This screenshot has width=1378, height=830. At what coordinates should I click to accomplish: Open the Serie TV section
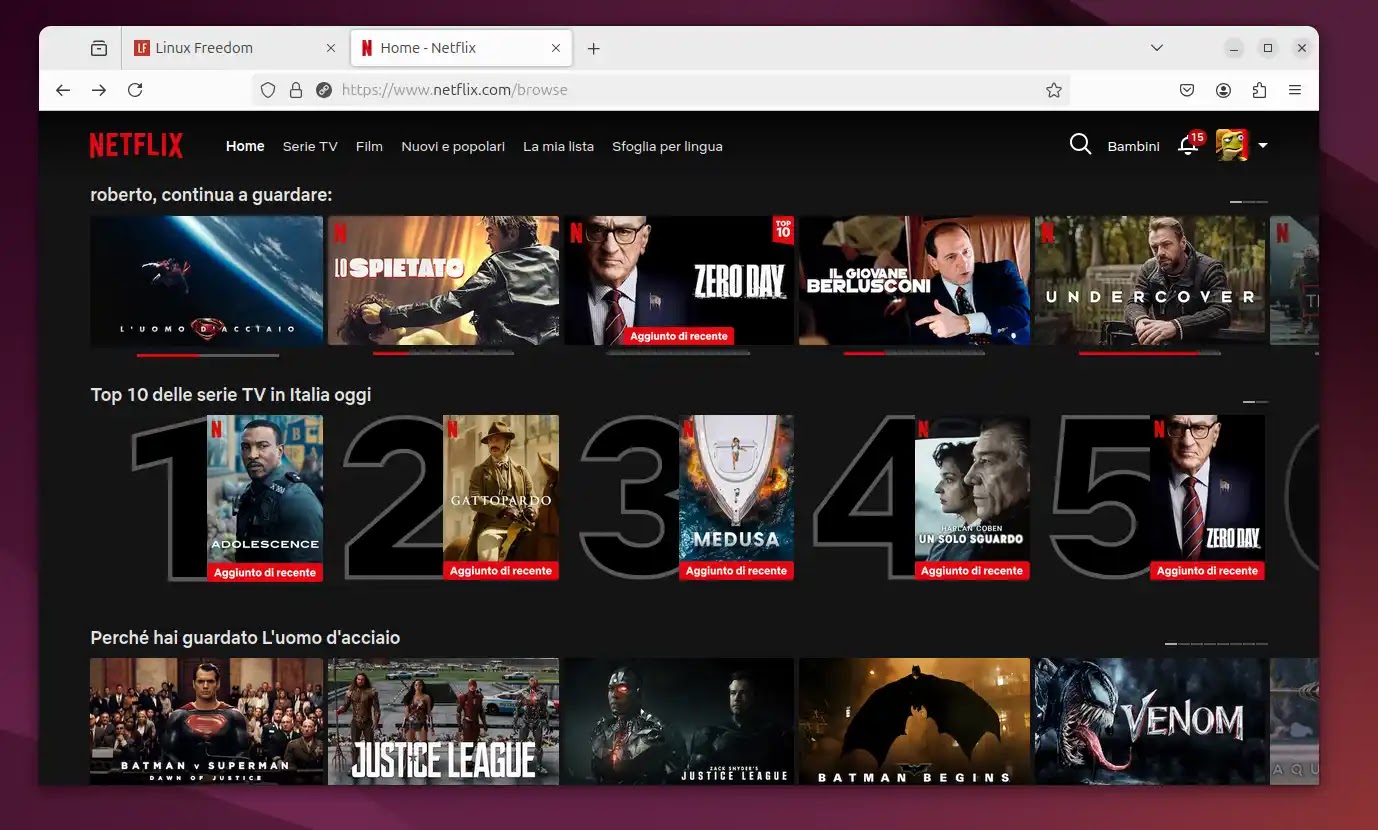(310, 146)
